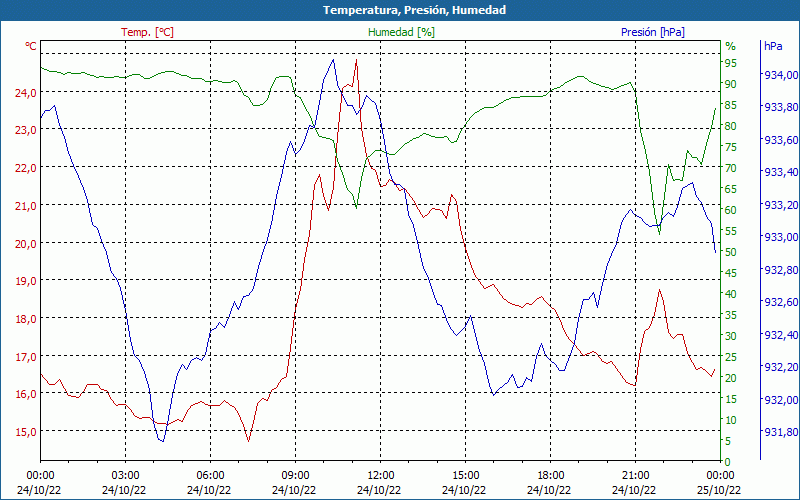This screenshot has width=800, height=500.
Task: Click the 24,0 temperature axis value
Action: coord(24,92)
